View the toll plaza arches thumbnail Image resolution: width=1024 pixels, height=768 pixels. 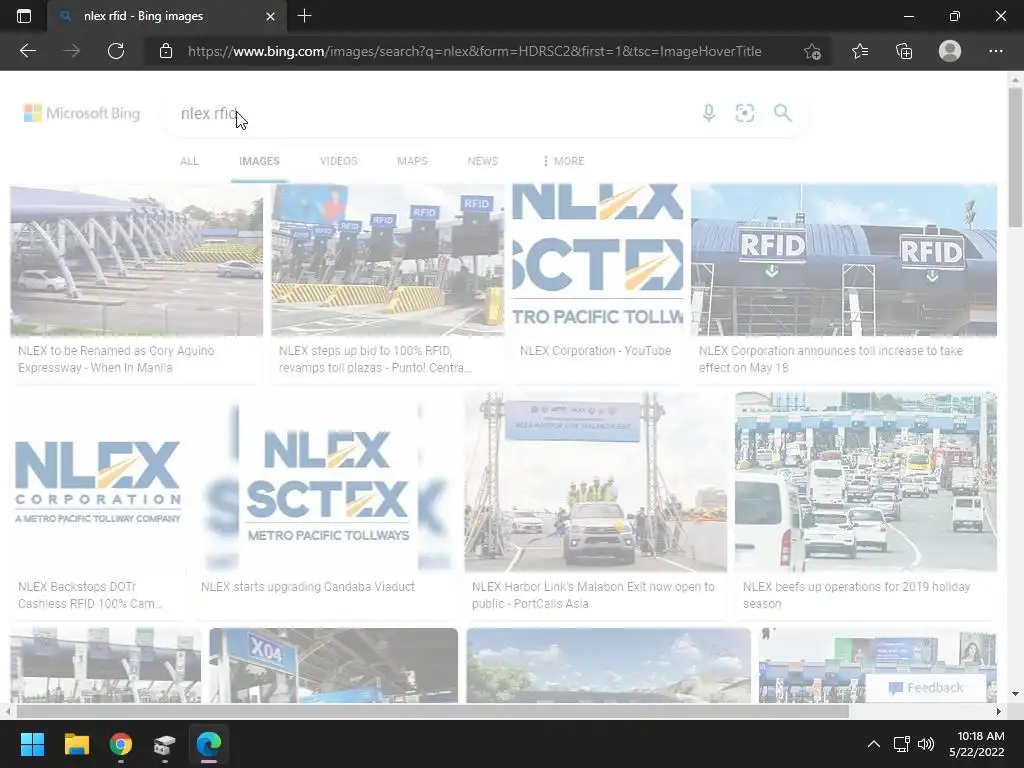click(136, 260)
